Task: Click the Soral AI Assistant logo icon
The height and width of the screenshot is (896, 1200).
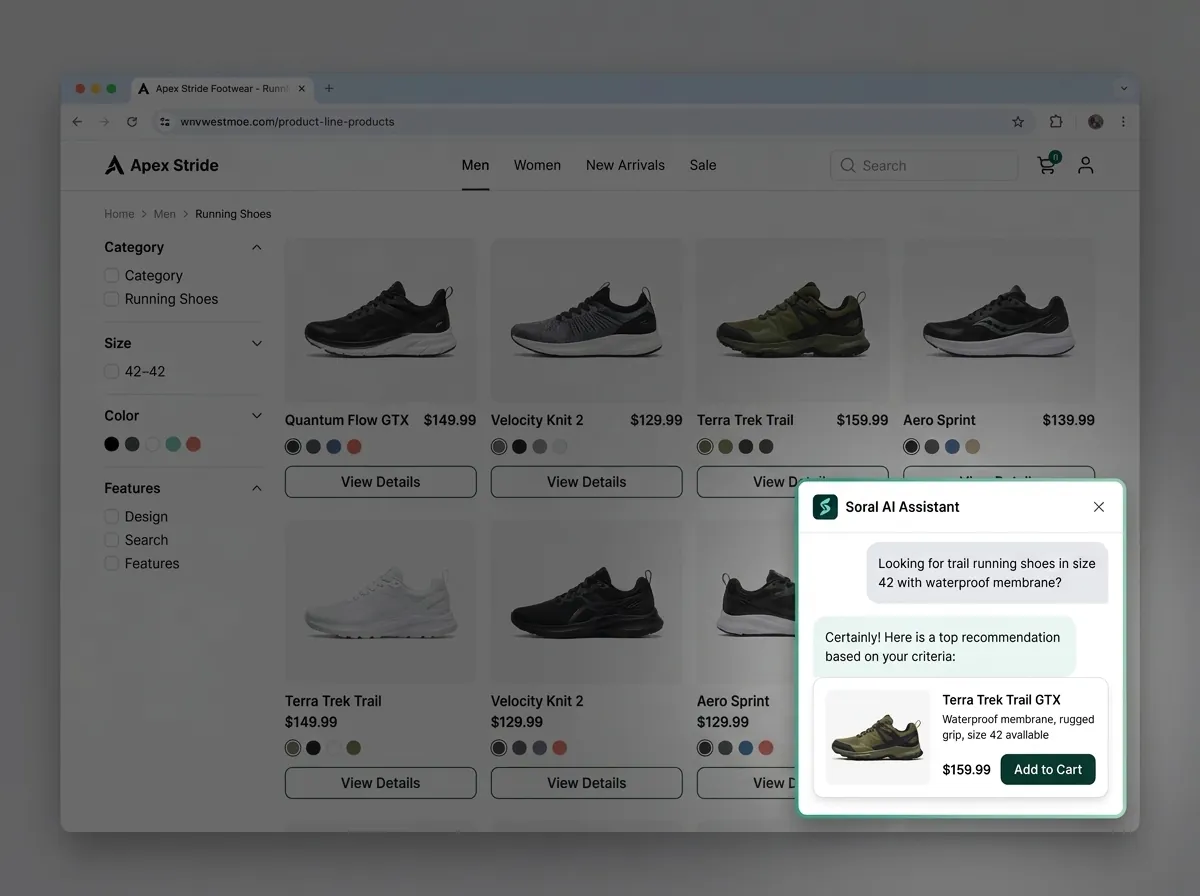Action: (x=825, y=507)
